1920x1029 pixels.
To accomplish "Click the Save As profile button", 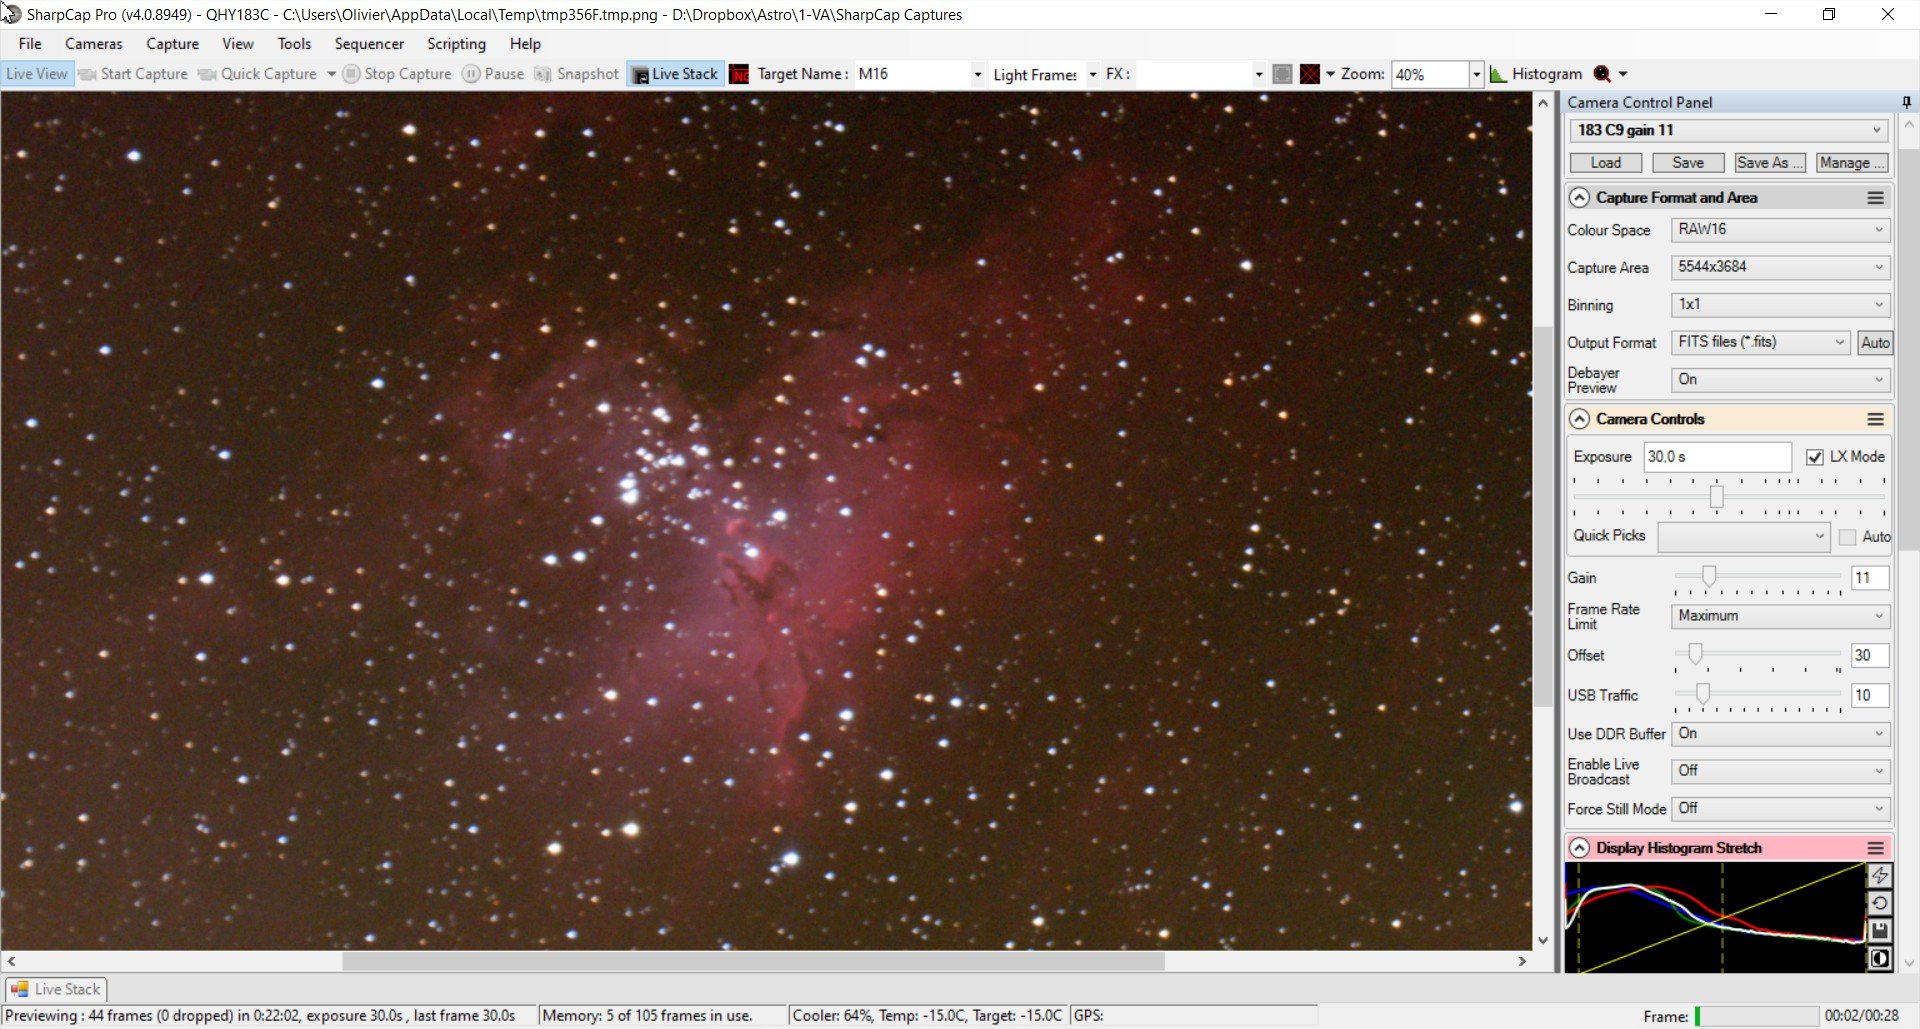I will 1769,163.
